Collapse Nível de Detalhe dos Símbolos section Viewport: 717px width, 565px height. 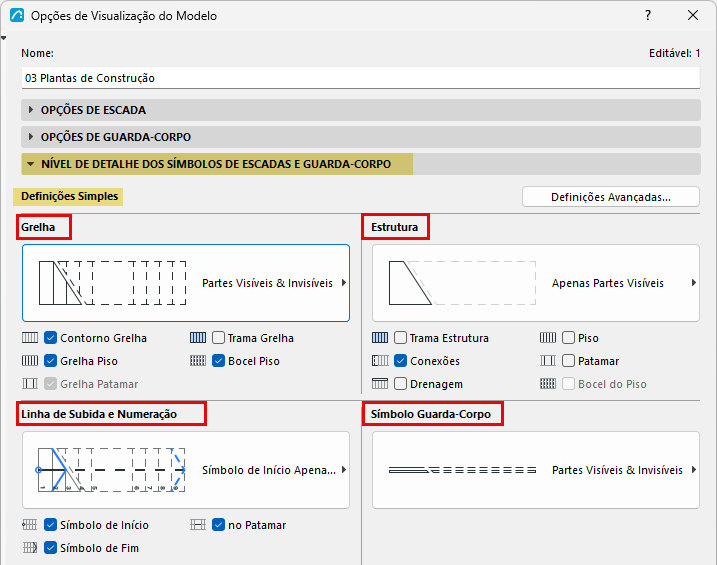click(x=361, y=164)
